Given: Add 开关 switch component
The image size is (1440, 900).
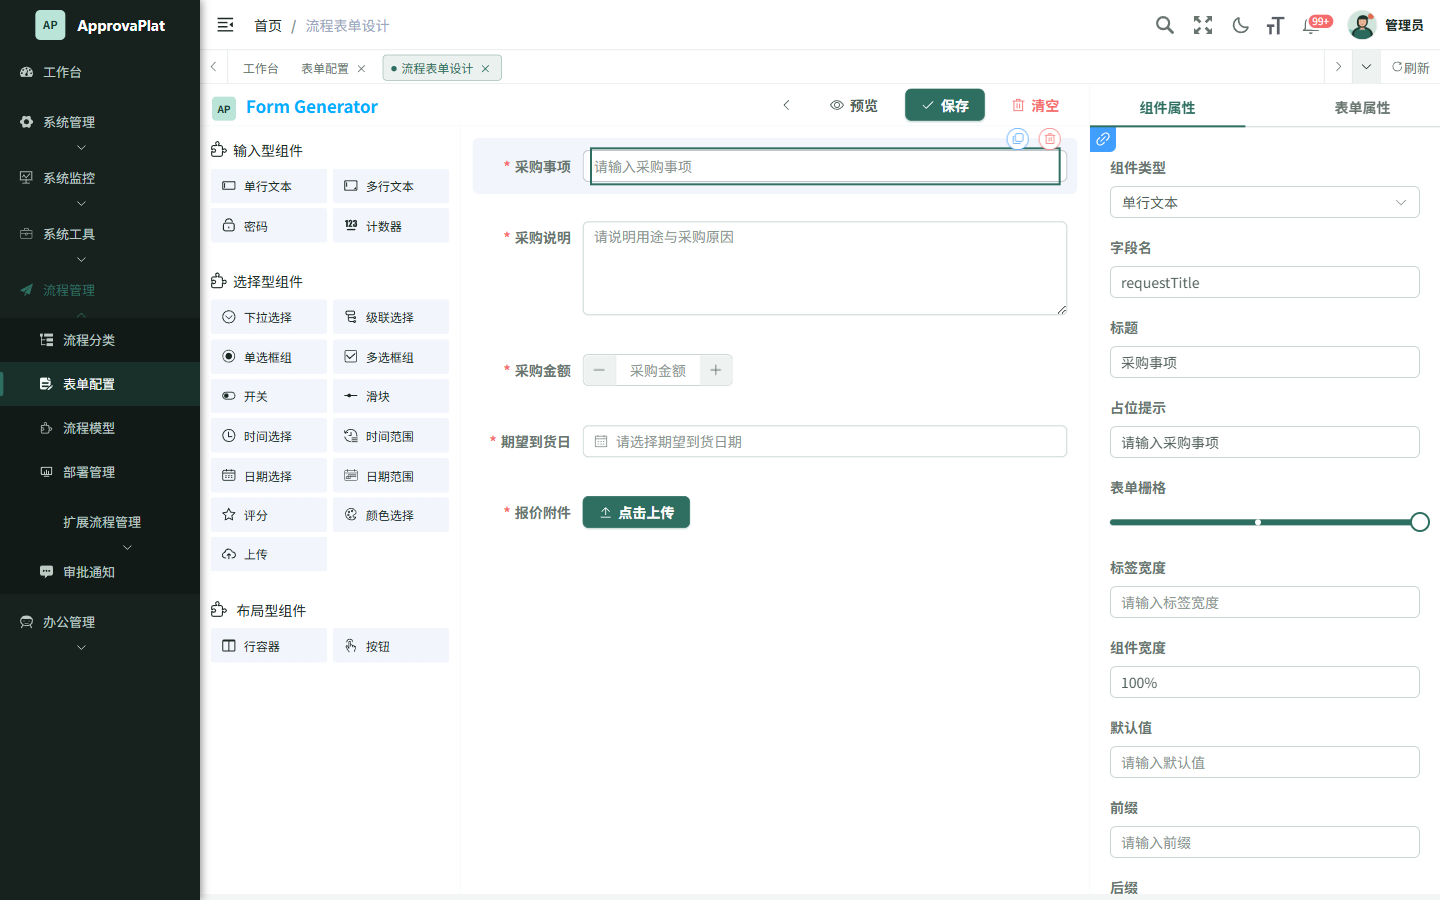Looking at the screenshot, I should [x=269, y=396].
